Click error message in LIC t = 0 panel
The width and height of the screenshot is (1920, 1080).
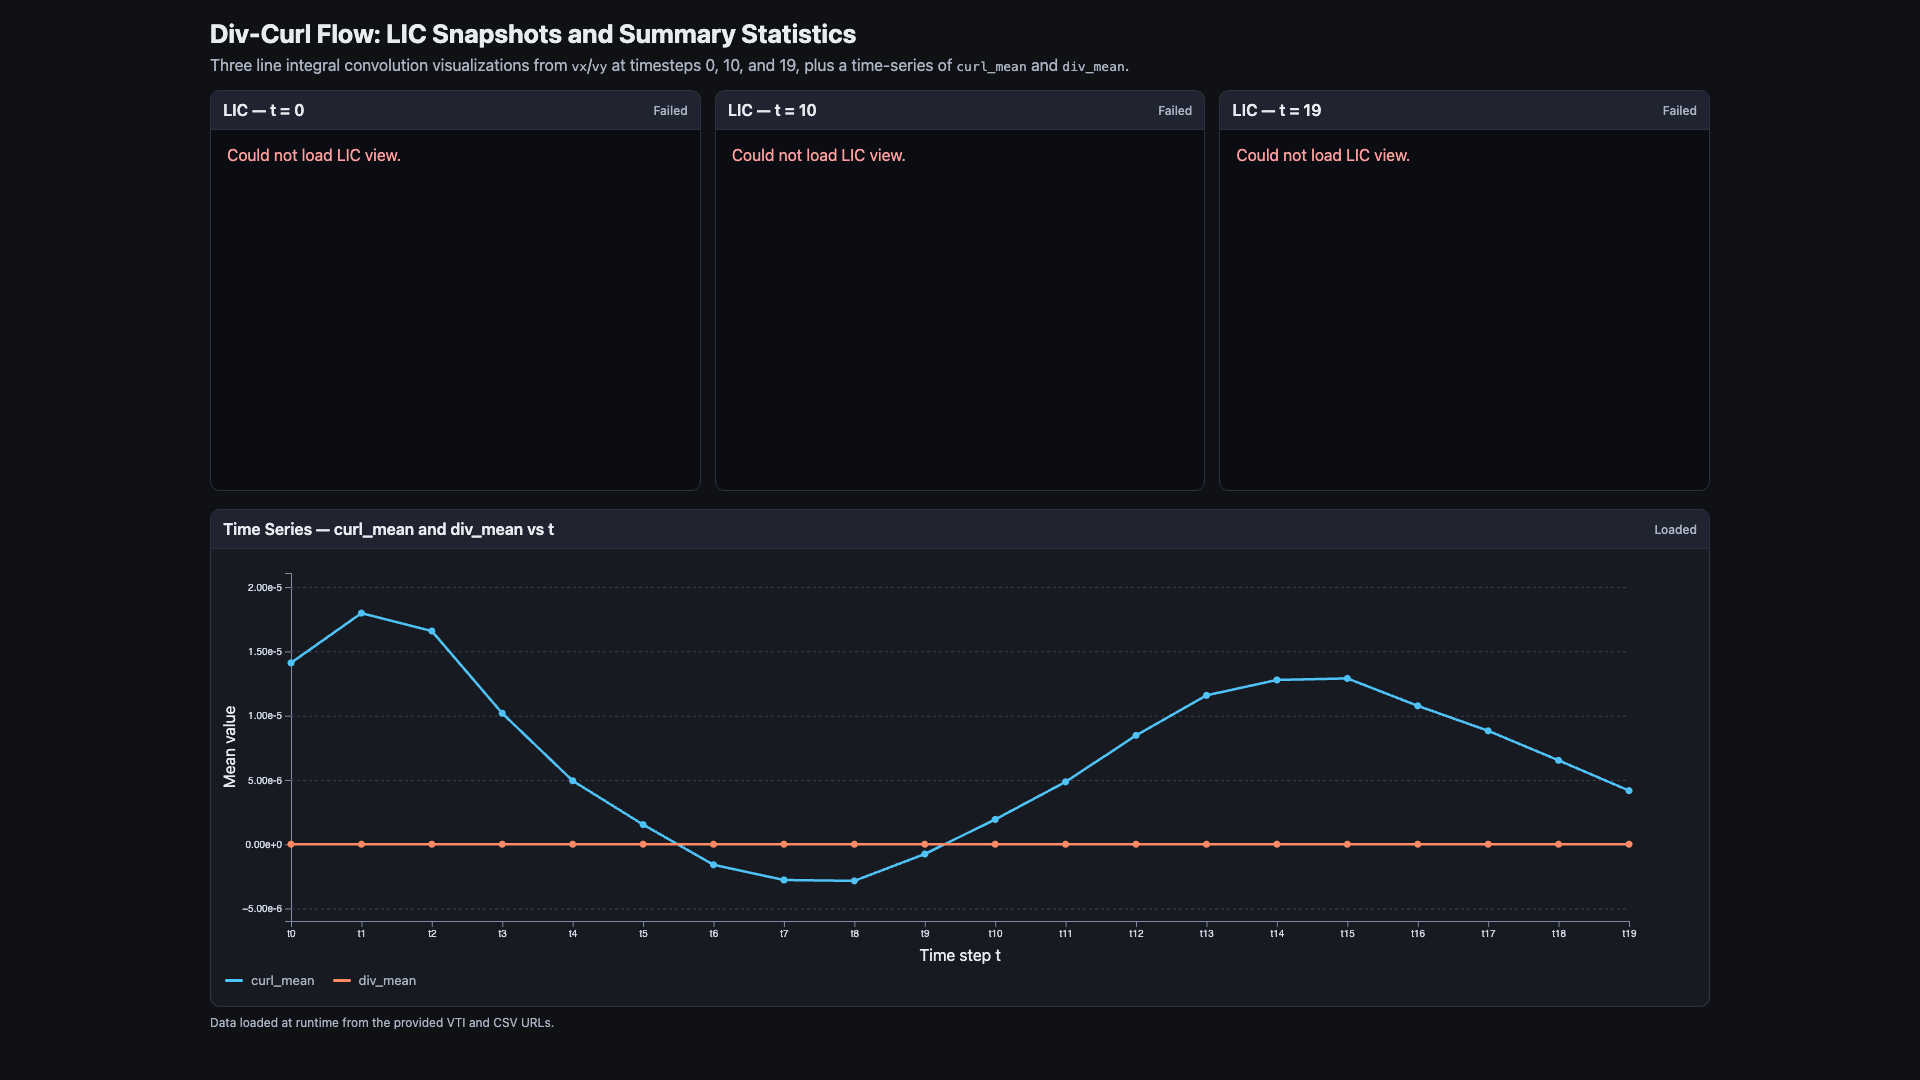[x=314, y=156]
